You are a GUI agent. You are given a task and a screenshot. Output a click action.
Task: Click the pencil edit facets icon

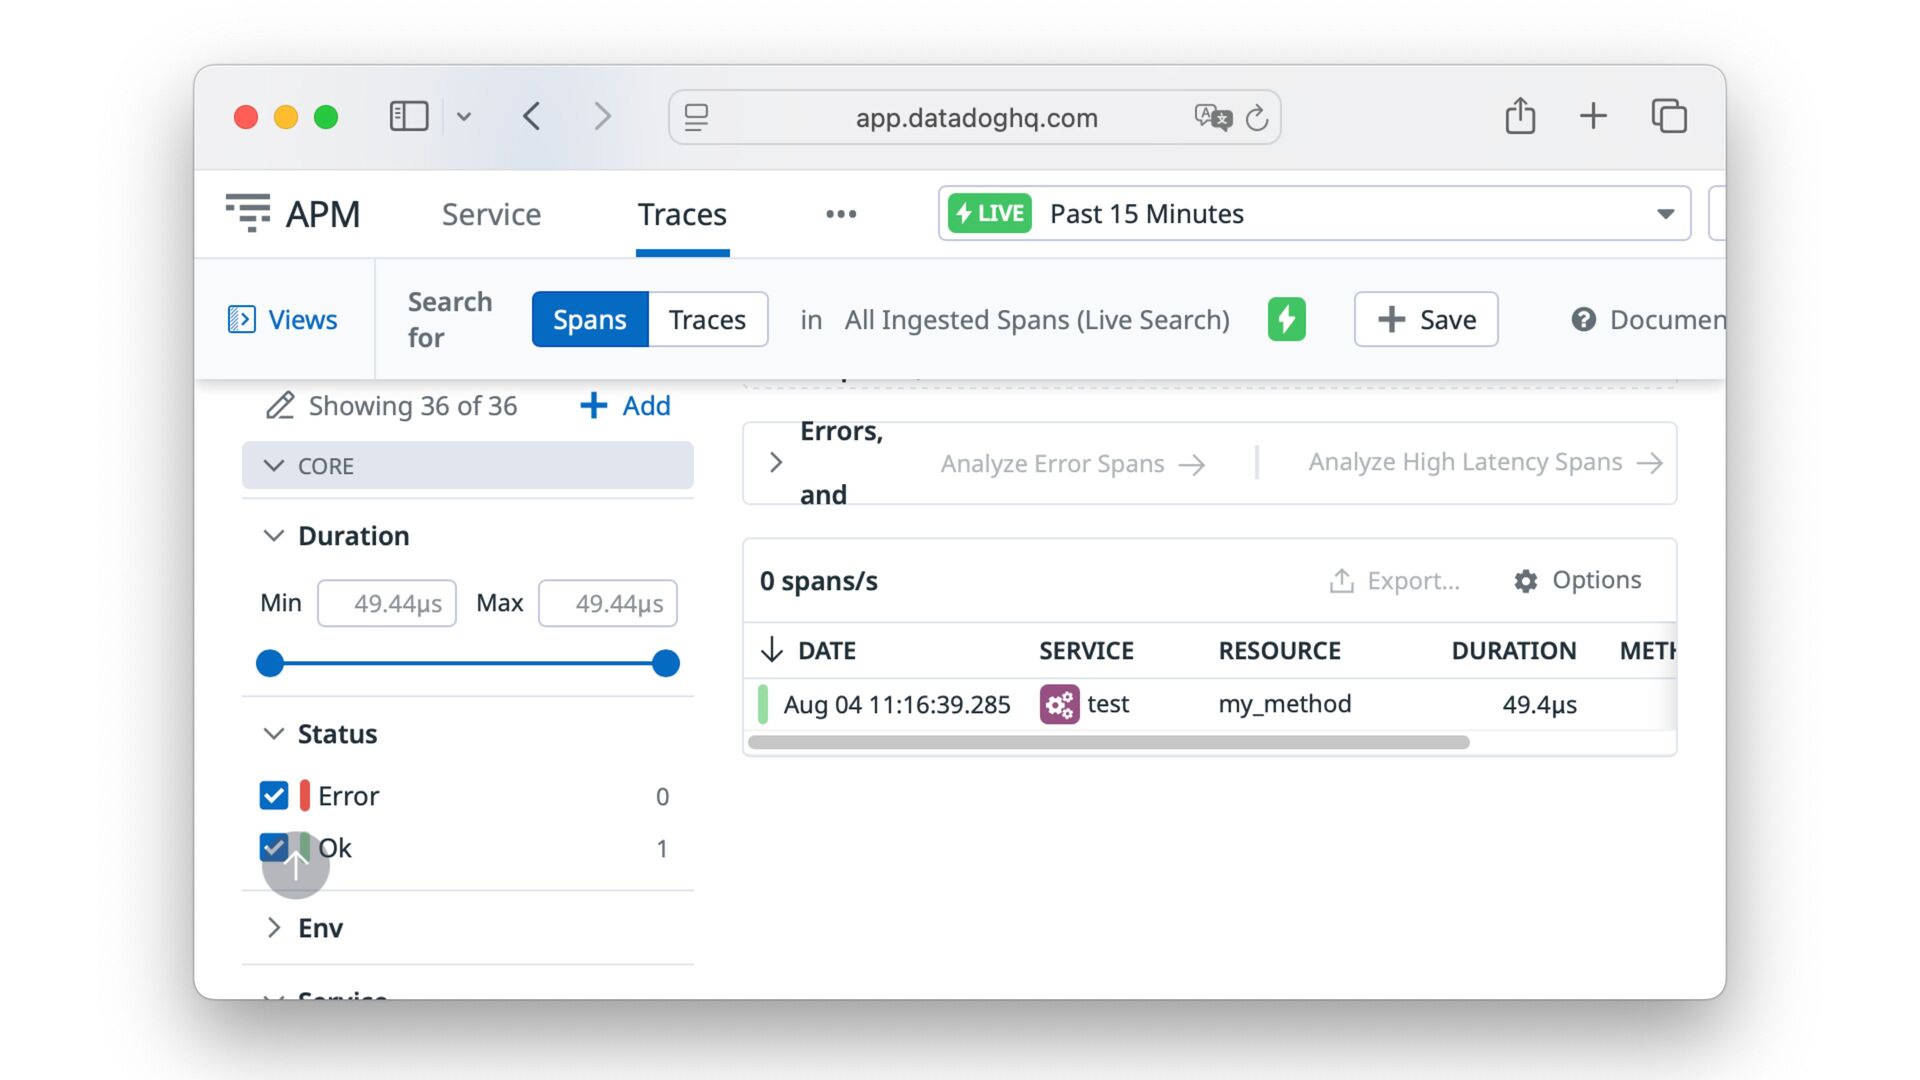tap(279, 406)
